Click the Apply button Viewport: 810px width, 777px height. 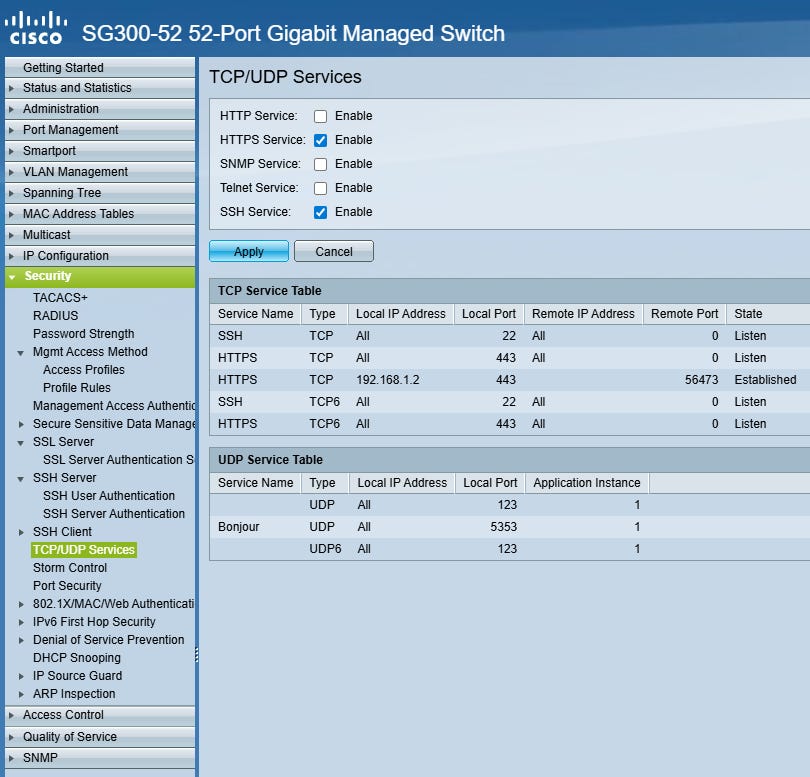tap(249, 251)
